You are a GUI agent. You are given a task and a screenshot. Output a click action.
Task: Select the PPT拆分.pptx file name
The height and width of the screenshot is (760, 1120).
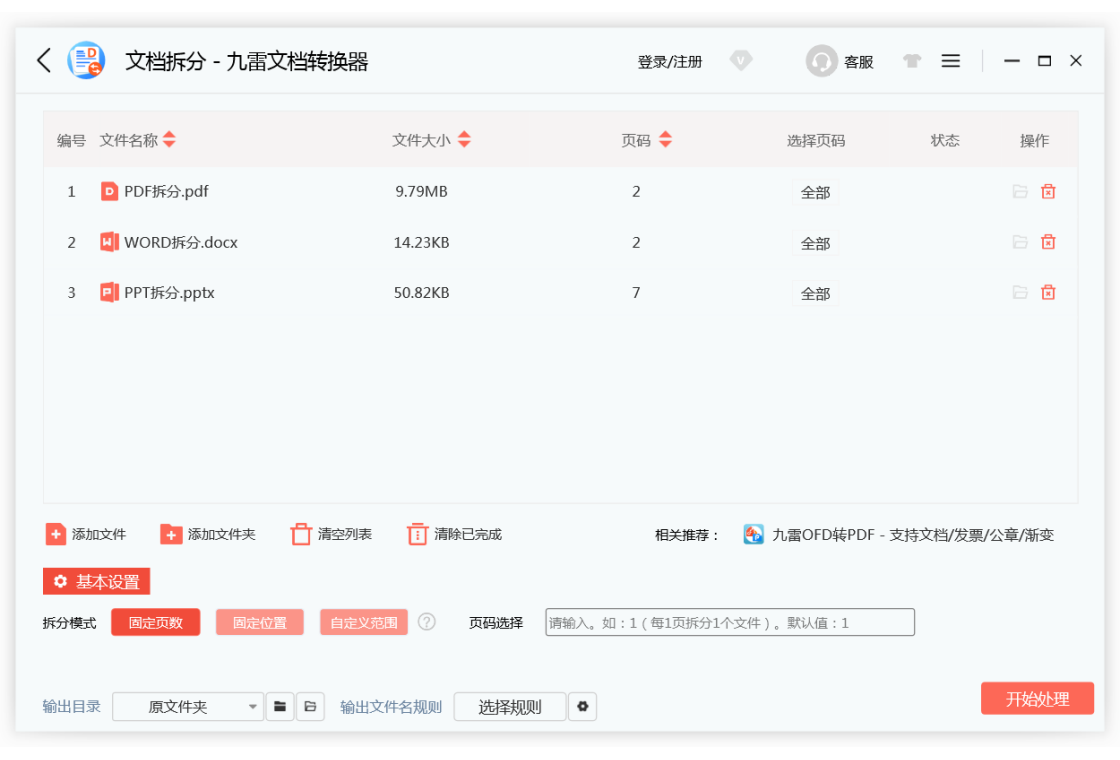click(x=169, y=293)
